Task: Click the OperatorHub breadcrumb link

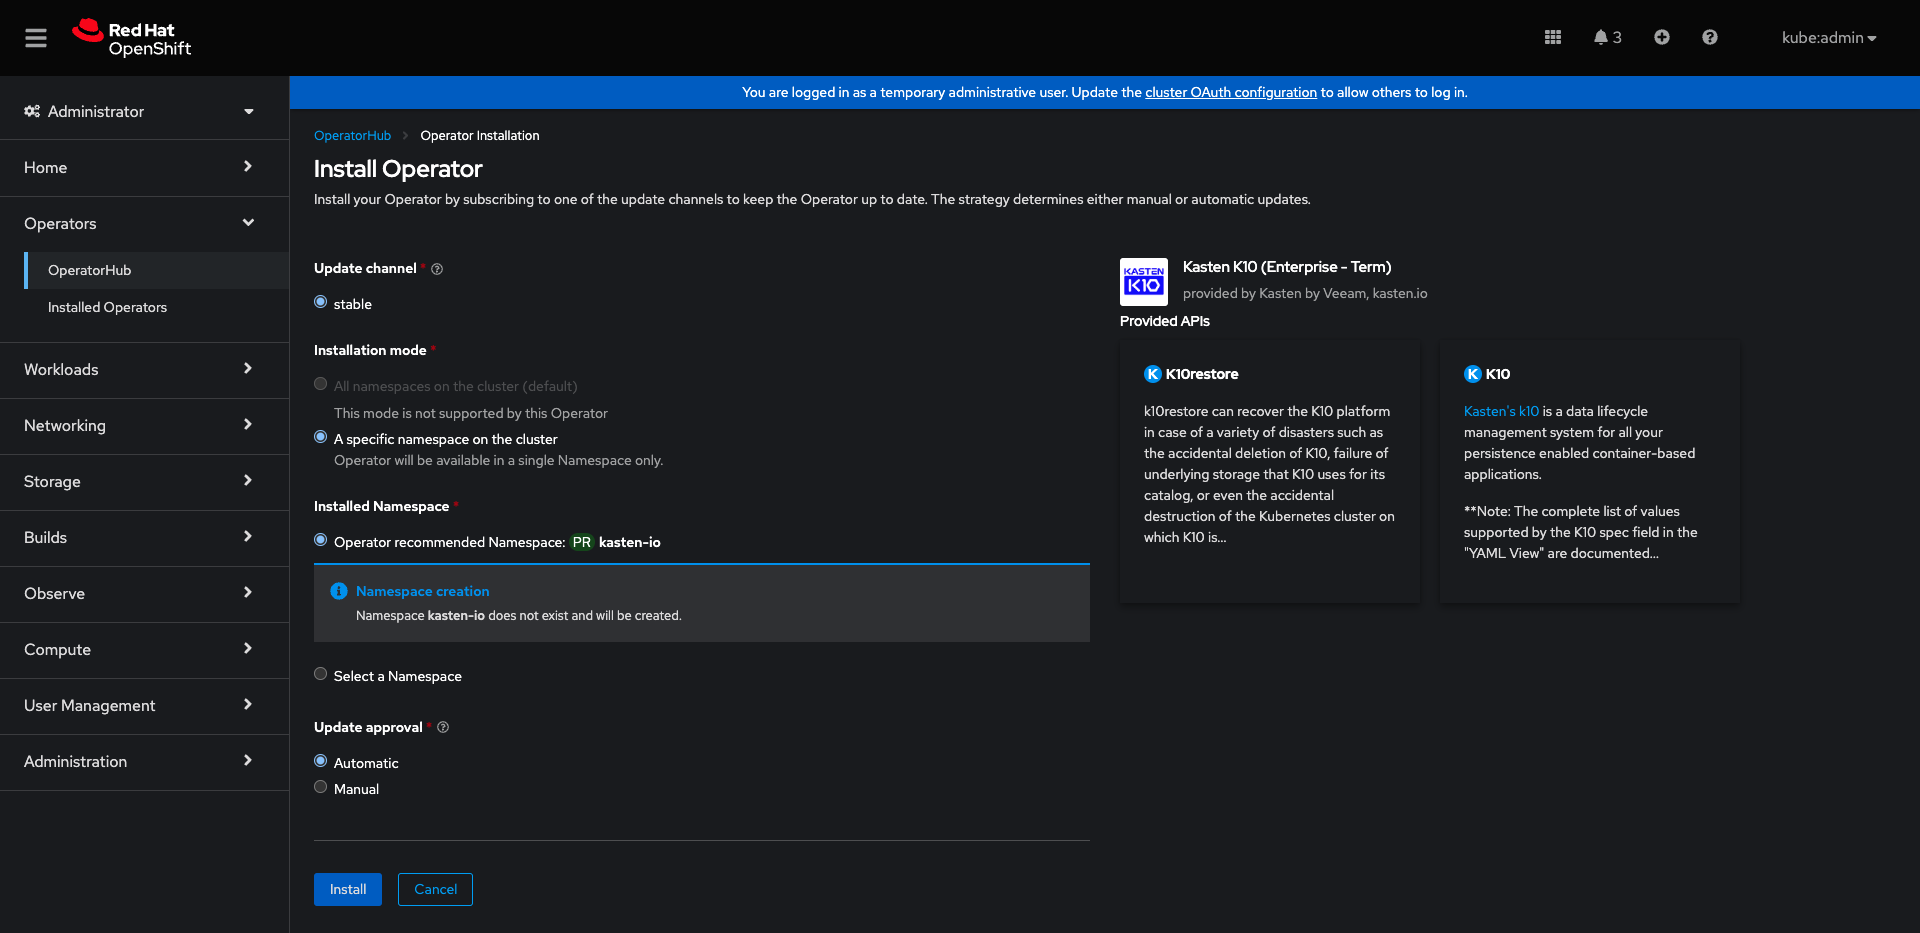Action: (x=352, y=136)
